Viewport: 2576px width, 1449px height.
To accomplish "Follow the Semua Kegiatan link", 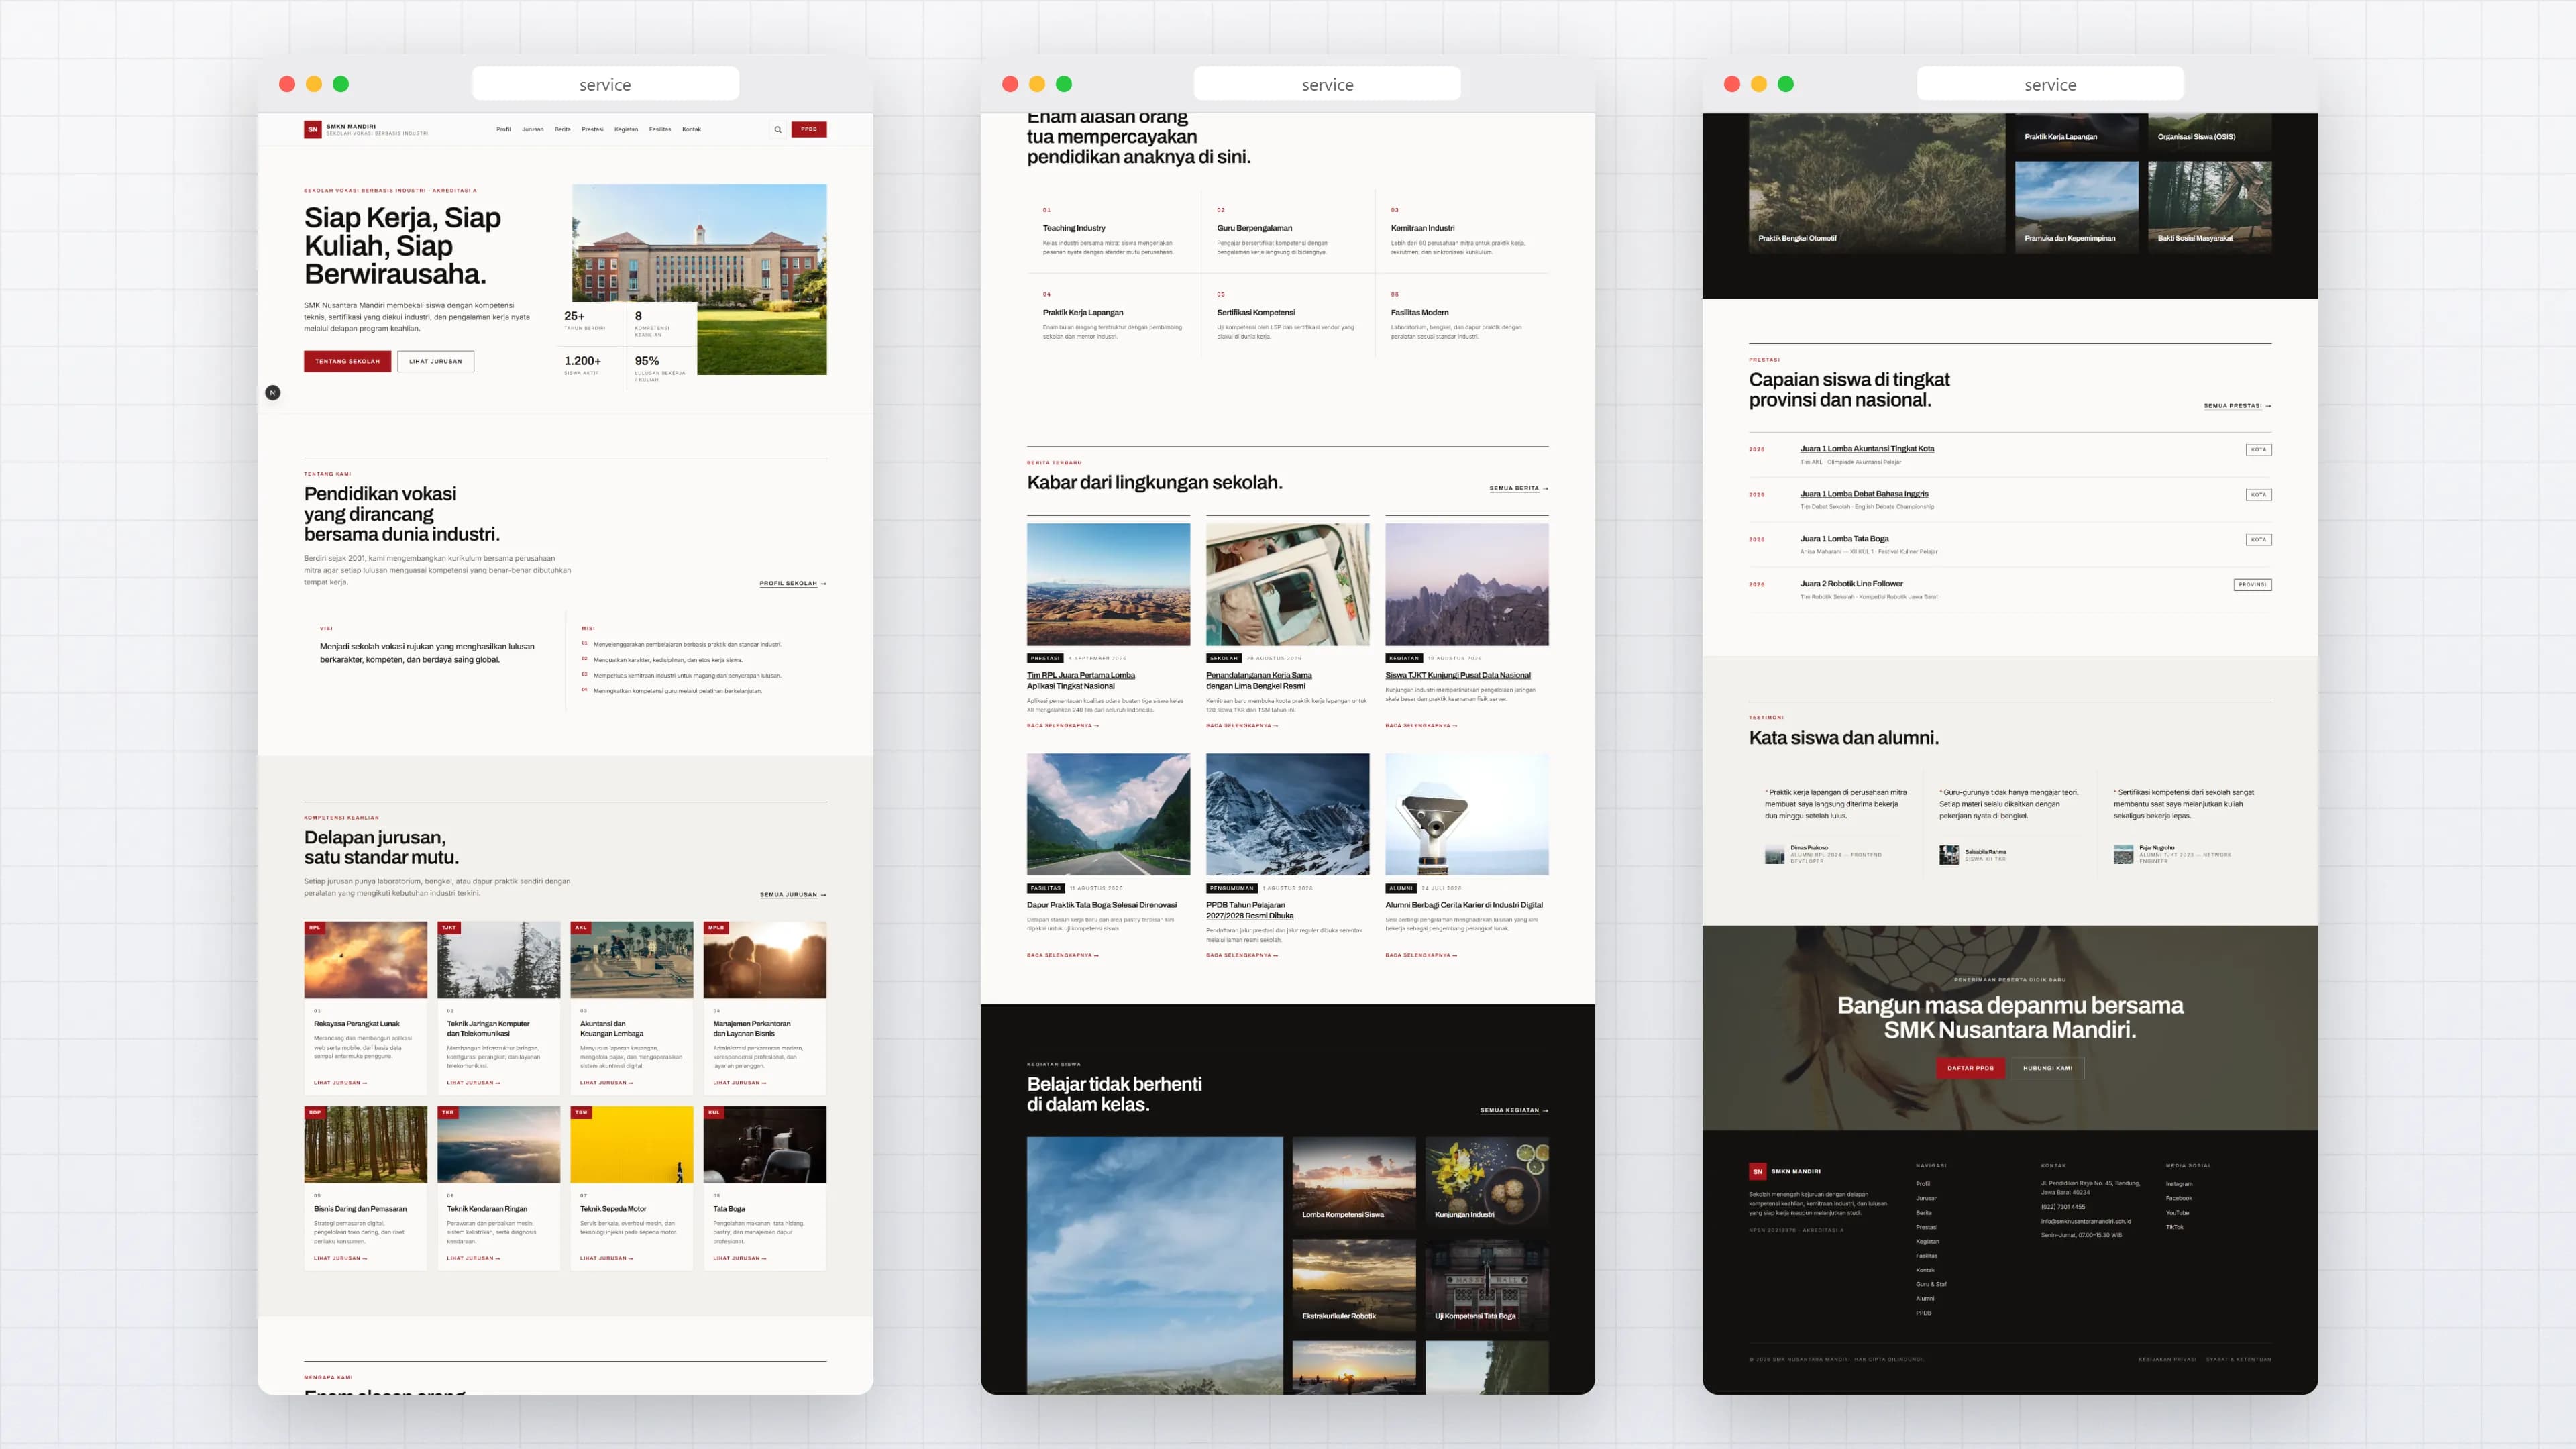I will [1514, 1110].
